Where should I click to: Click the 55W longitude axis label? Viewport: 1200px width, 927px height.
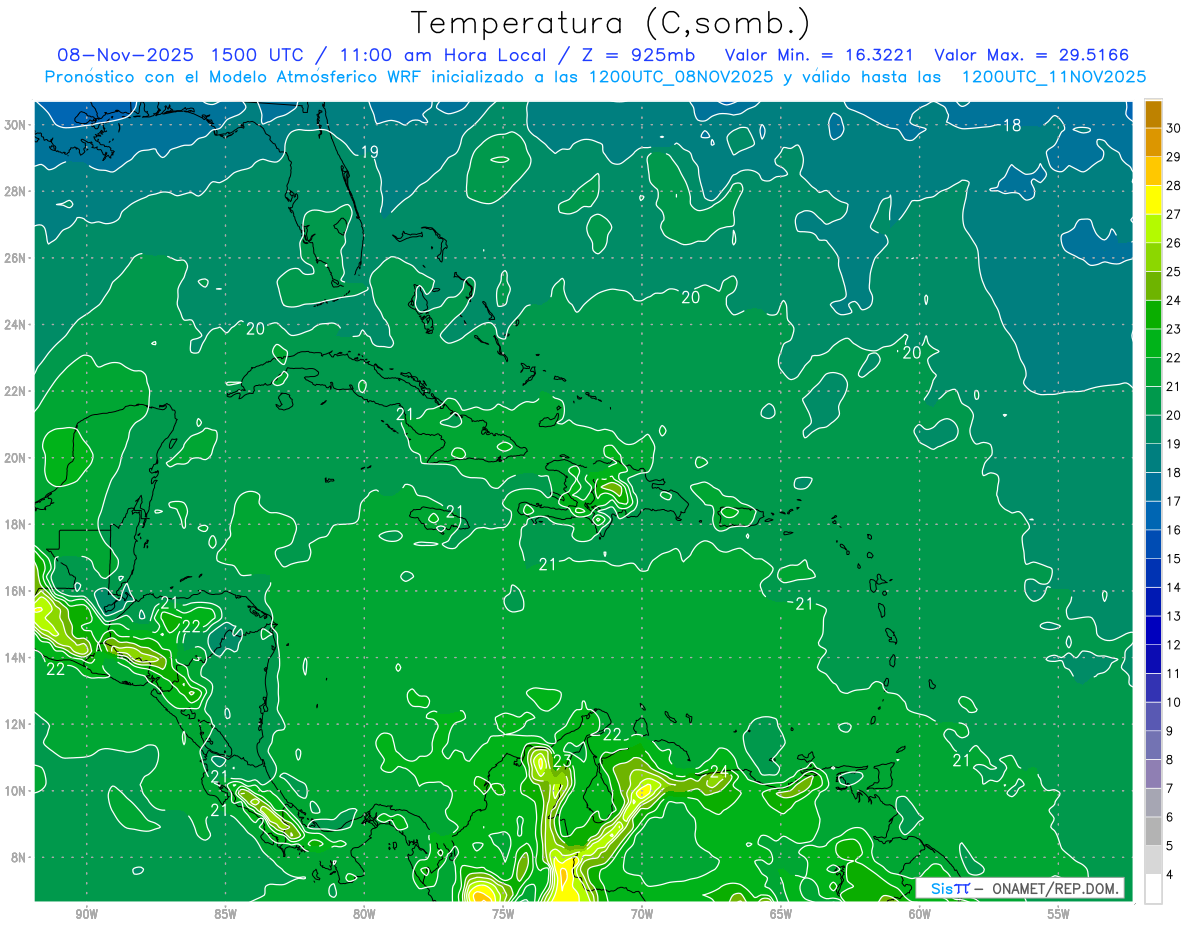pos(1059,914)
